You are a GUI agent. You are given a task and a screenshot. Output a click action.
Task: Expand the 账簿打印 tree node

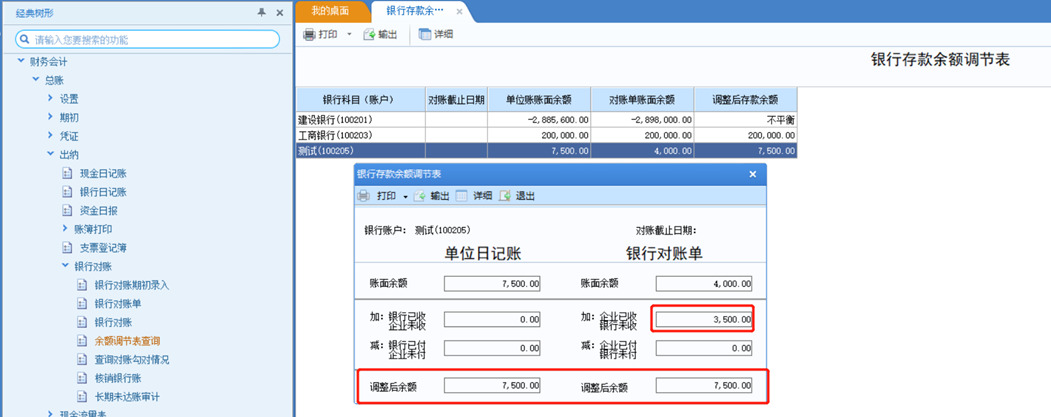66,229
